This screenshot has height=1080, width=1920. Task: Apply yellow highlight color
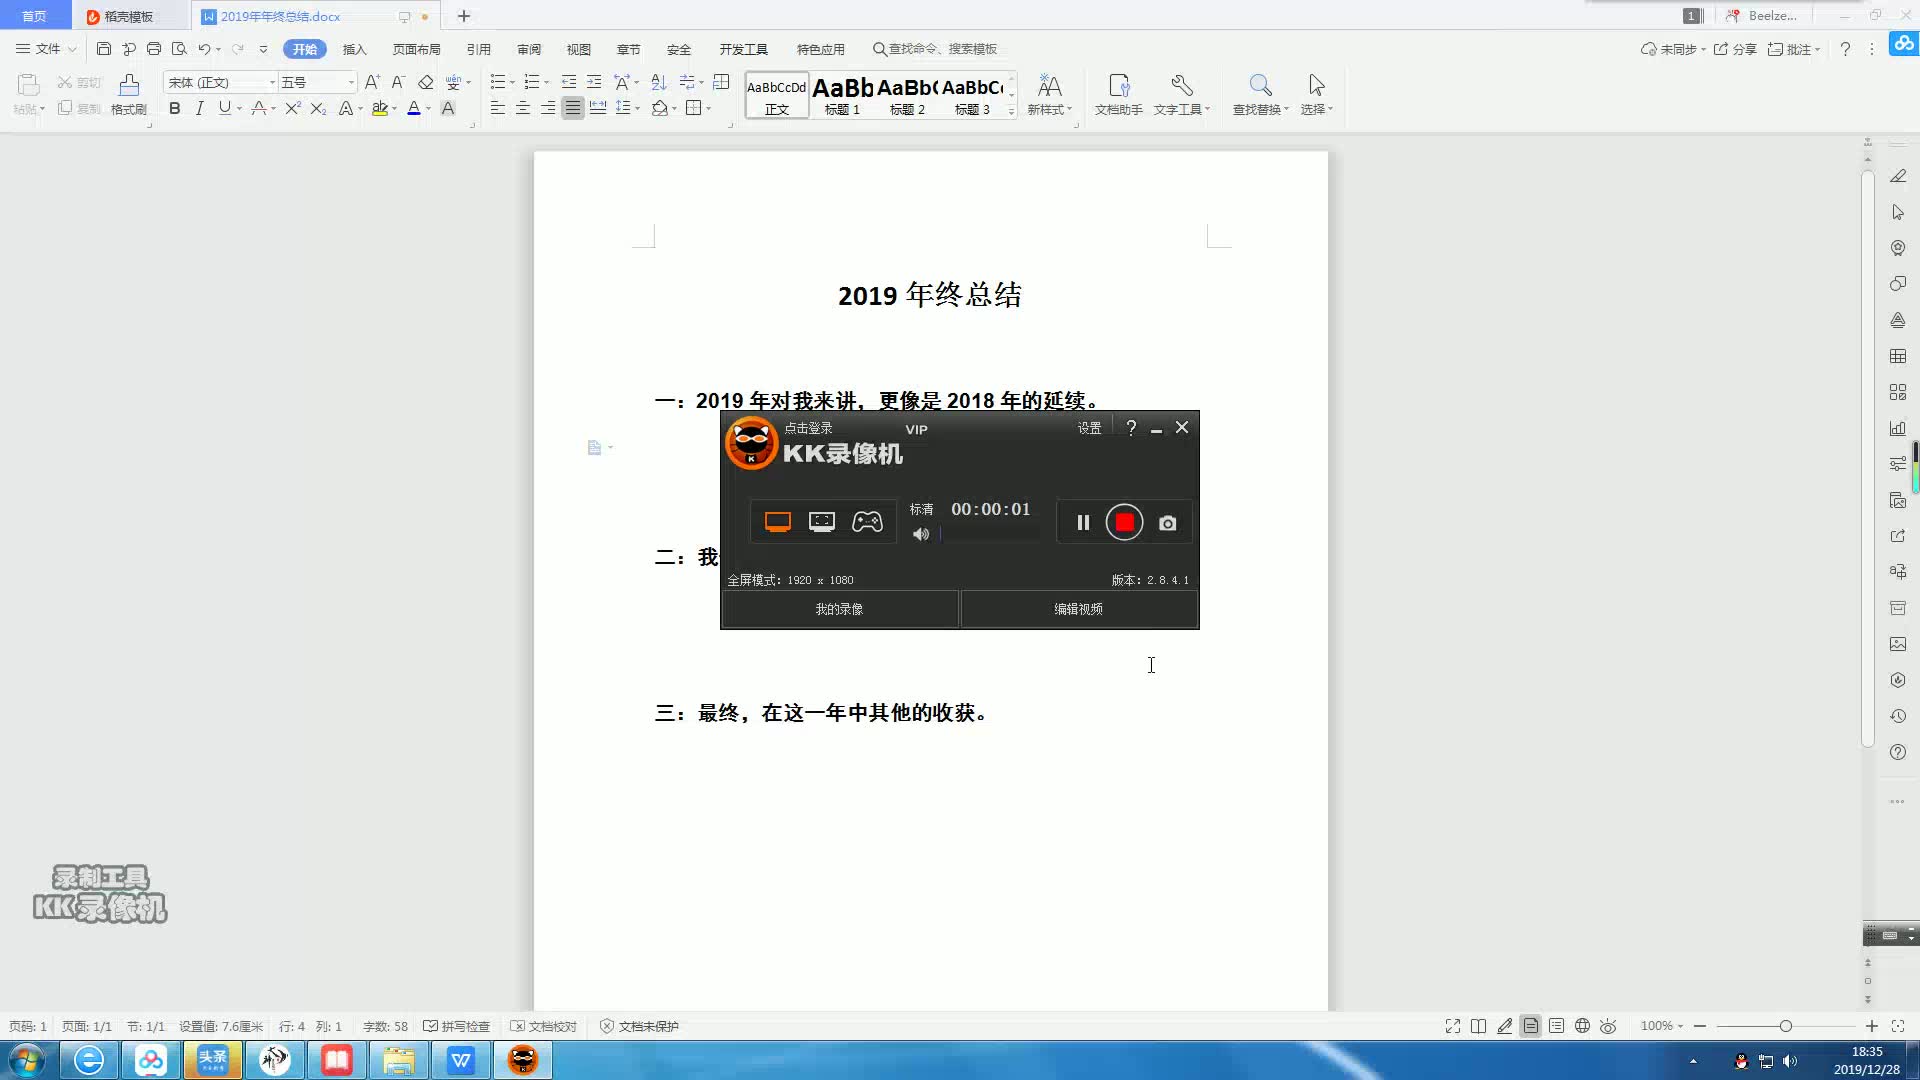tap(379, 108)
